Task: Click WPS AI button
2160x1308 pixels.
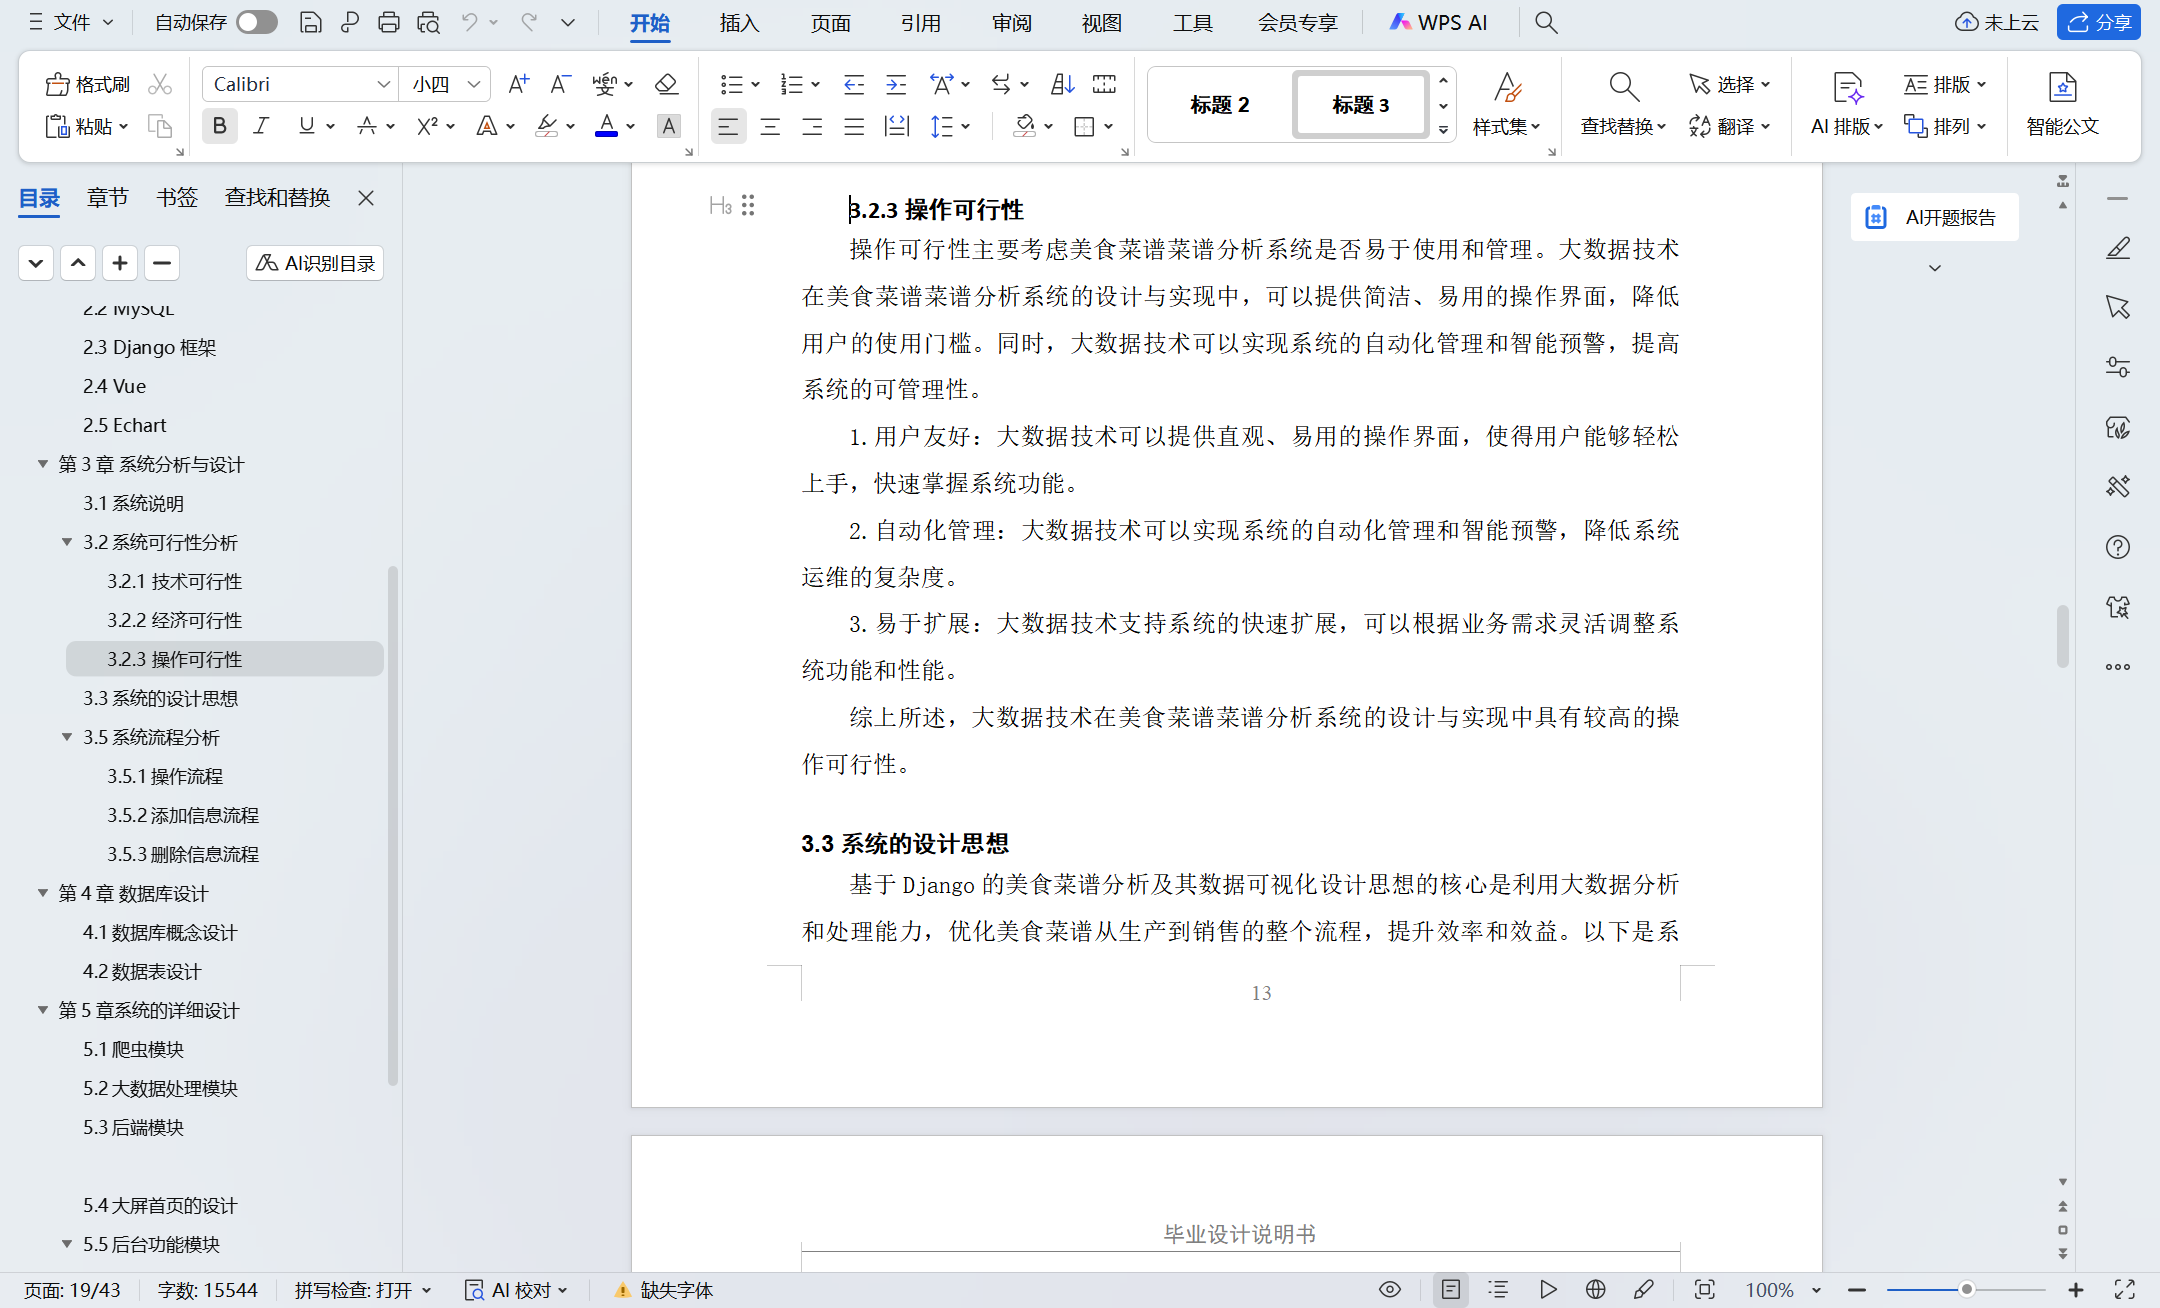Action: click(x=1438, y=22)
